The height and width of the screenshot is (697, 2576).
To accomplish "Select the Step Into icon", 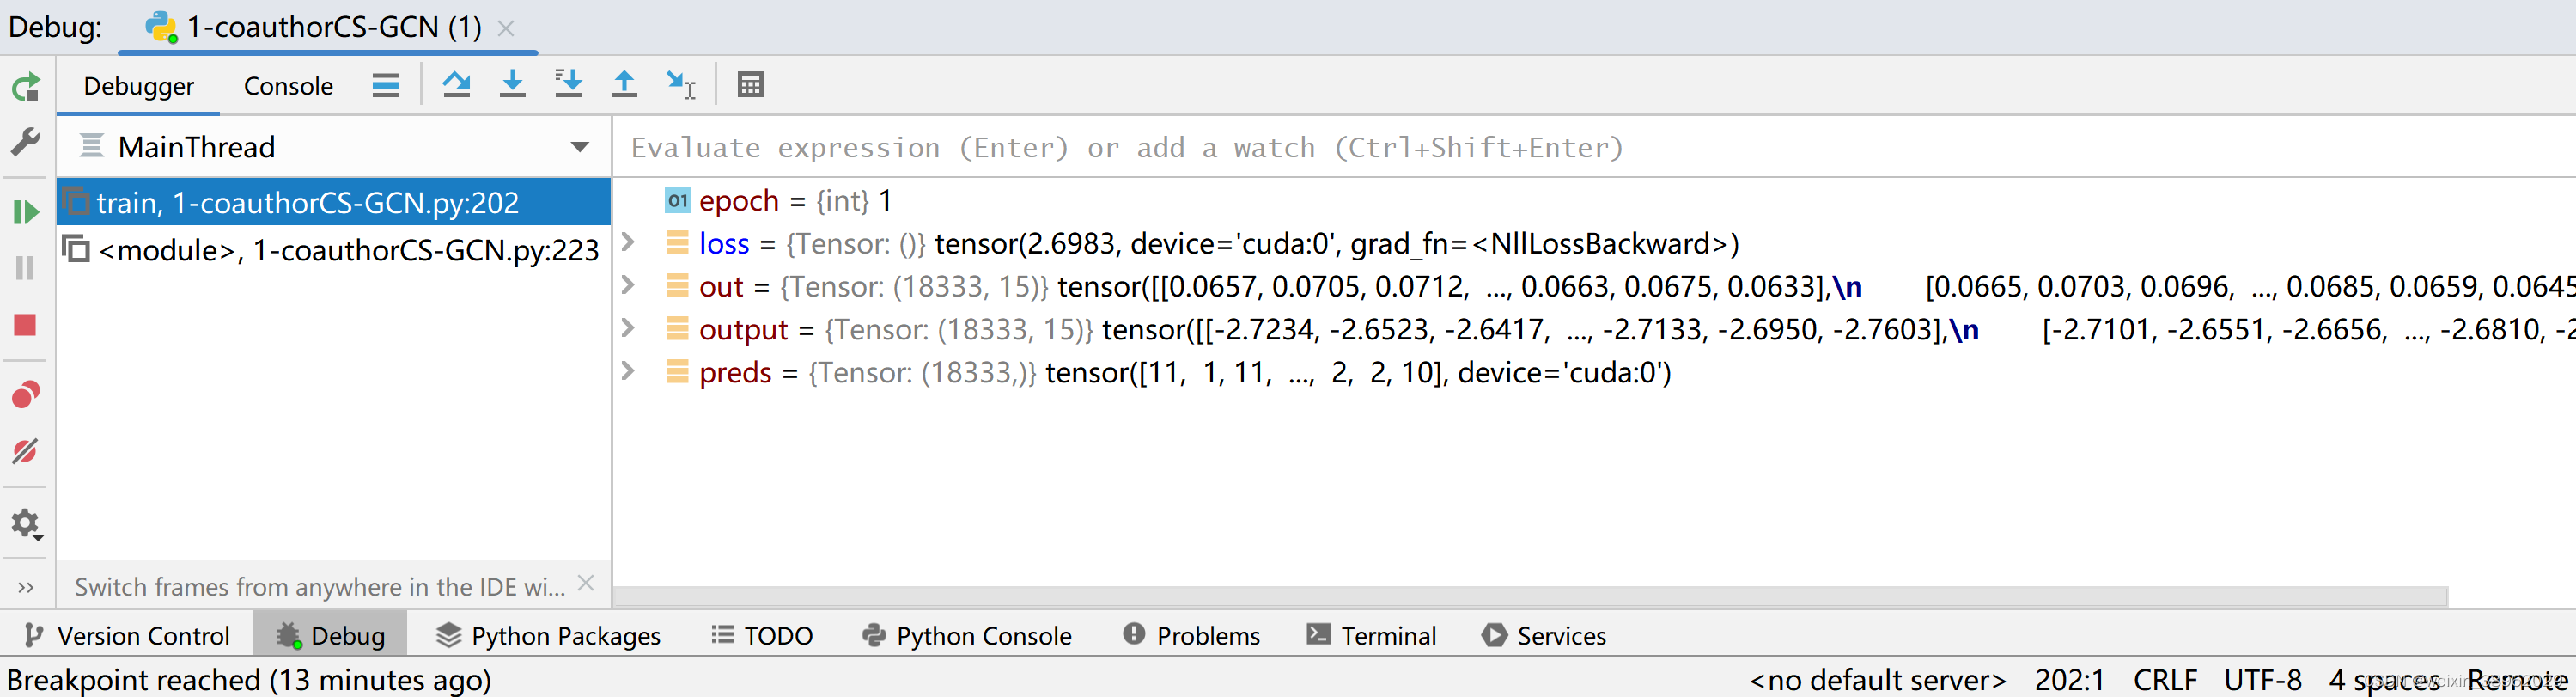I will point(513,85).
